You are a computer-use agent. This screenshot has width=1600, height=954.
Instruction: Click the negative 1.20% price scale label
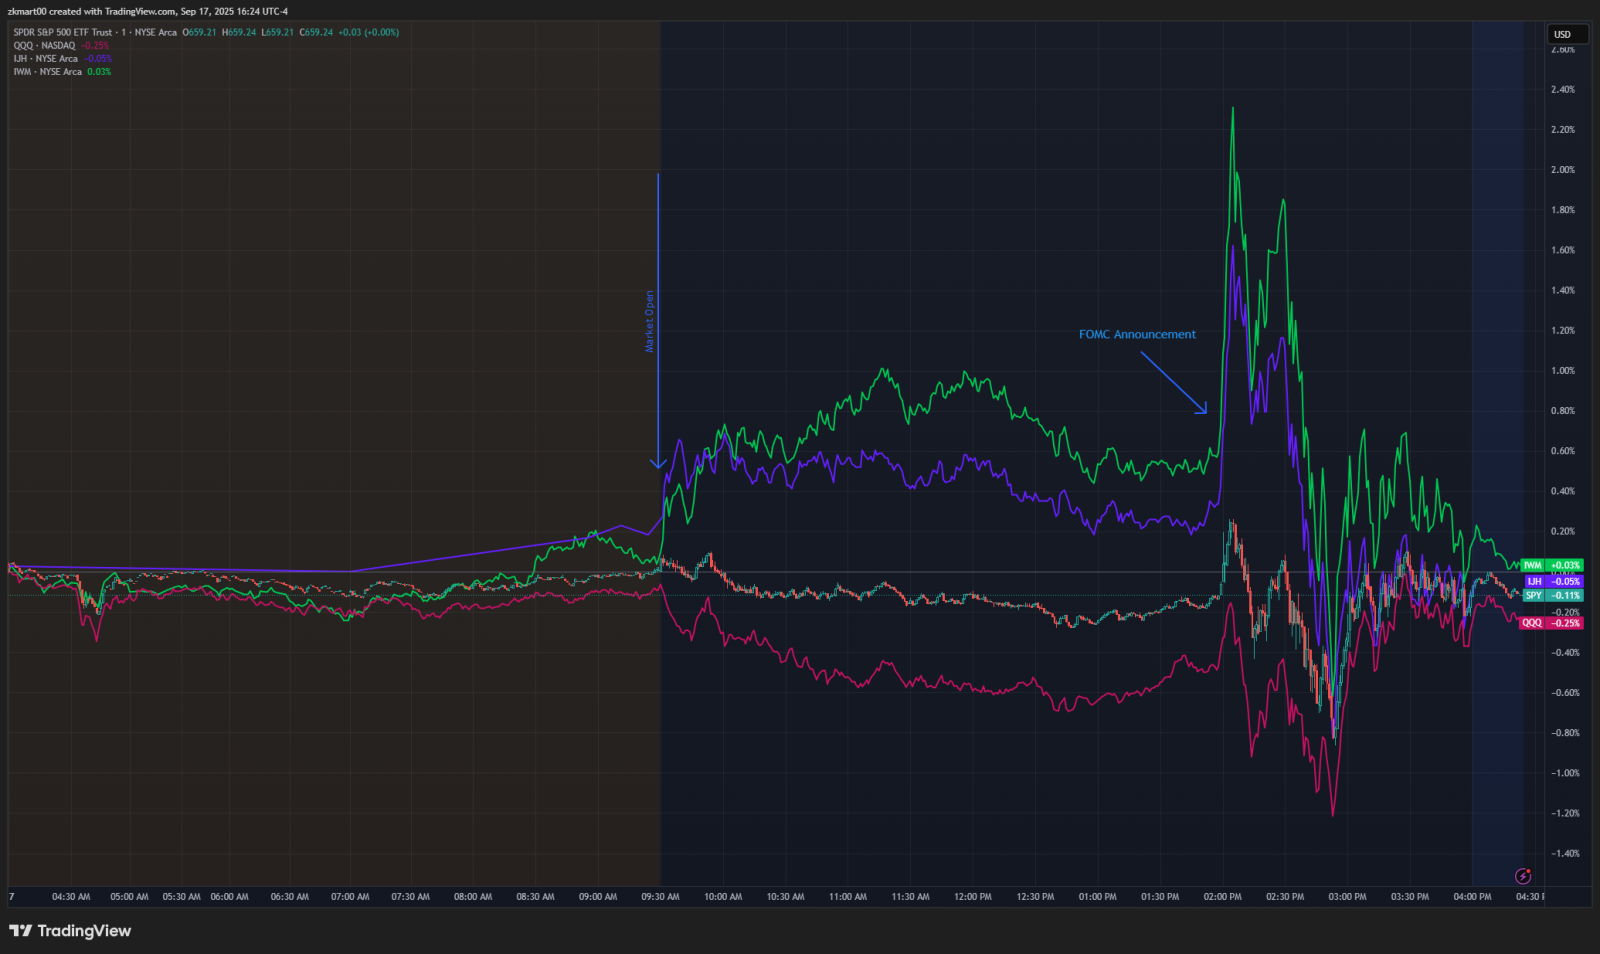pyautogui.click(x=1565, y=813)
